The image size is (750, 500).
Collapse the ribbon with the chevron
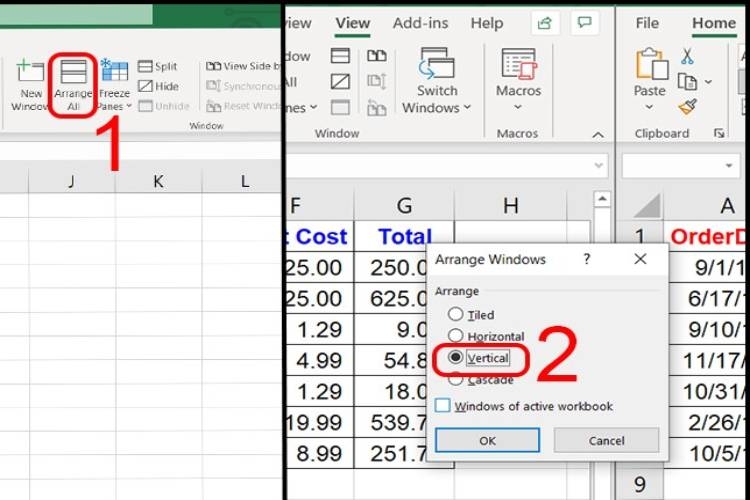598,135
